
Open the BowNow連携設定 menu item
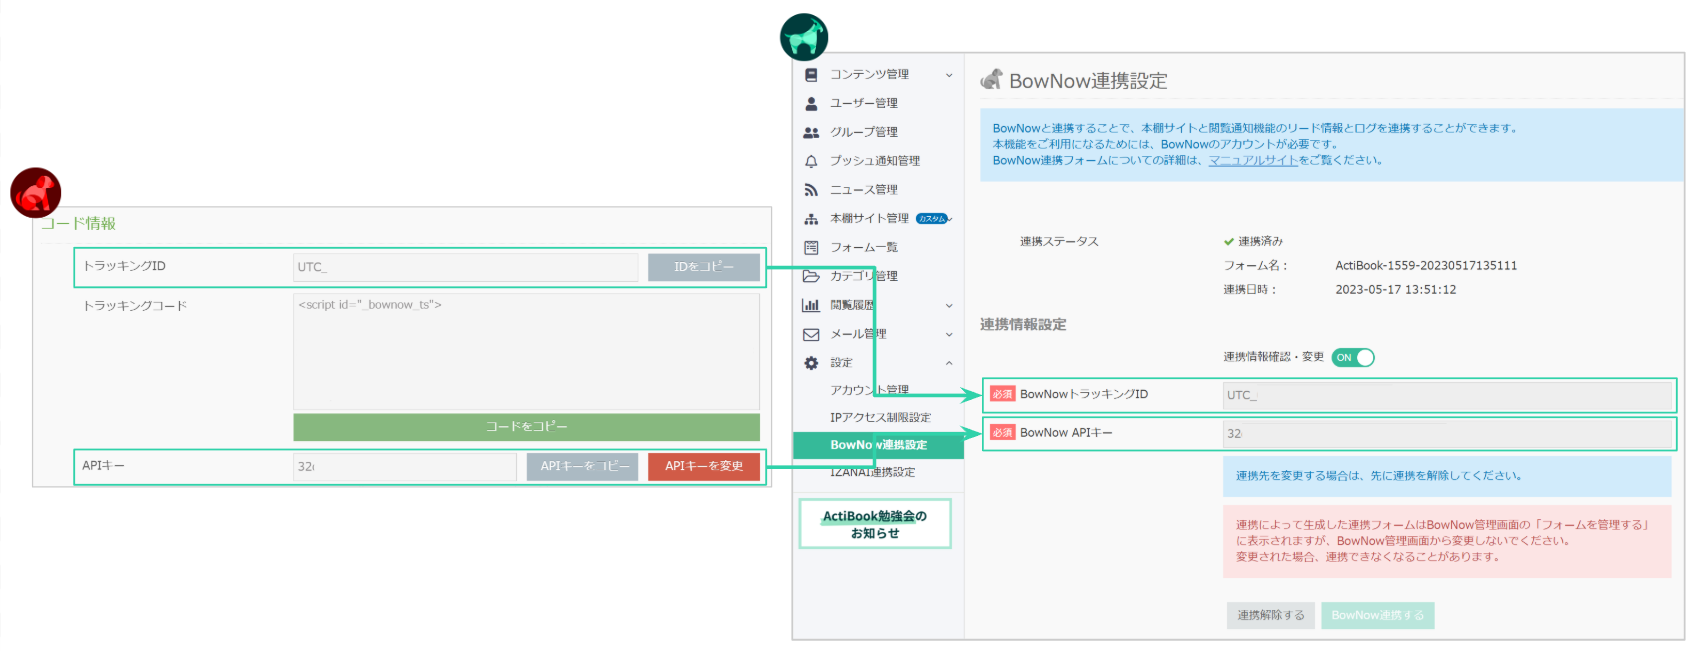coord(878,445)
